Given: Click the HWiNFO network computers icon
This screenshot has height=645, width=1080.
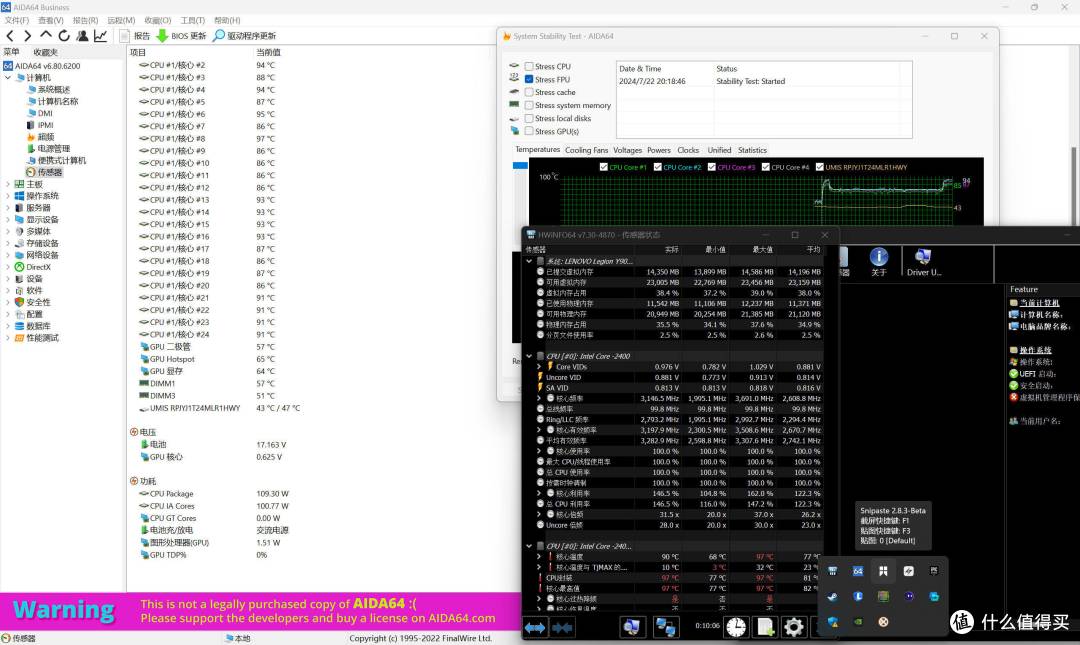Looking at the screenshot, I should [x=665, y=627].
